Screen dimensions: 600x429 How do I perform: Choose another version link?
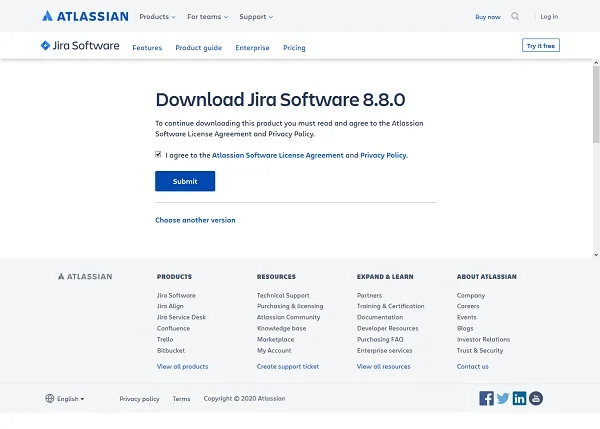pos(195,220)
